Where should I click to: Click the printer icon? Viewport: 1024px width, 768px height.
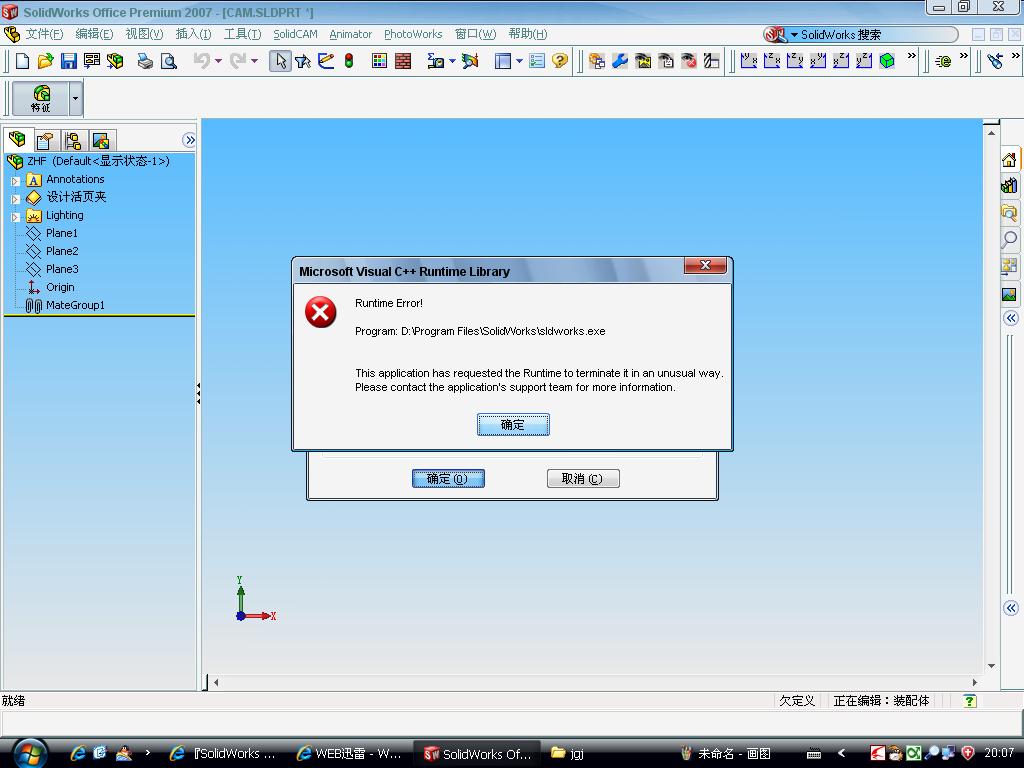click(145, 61)
